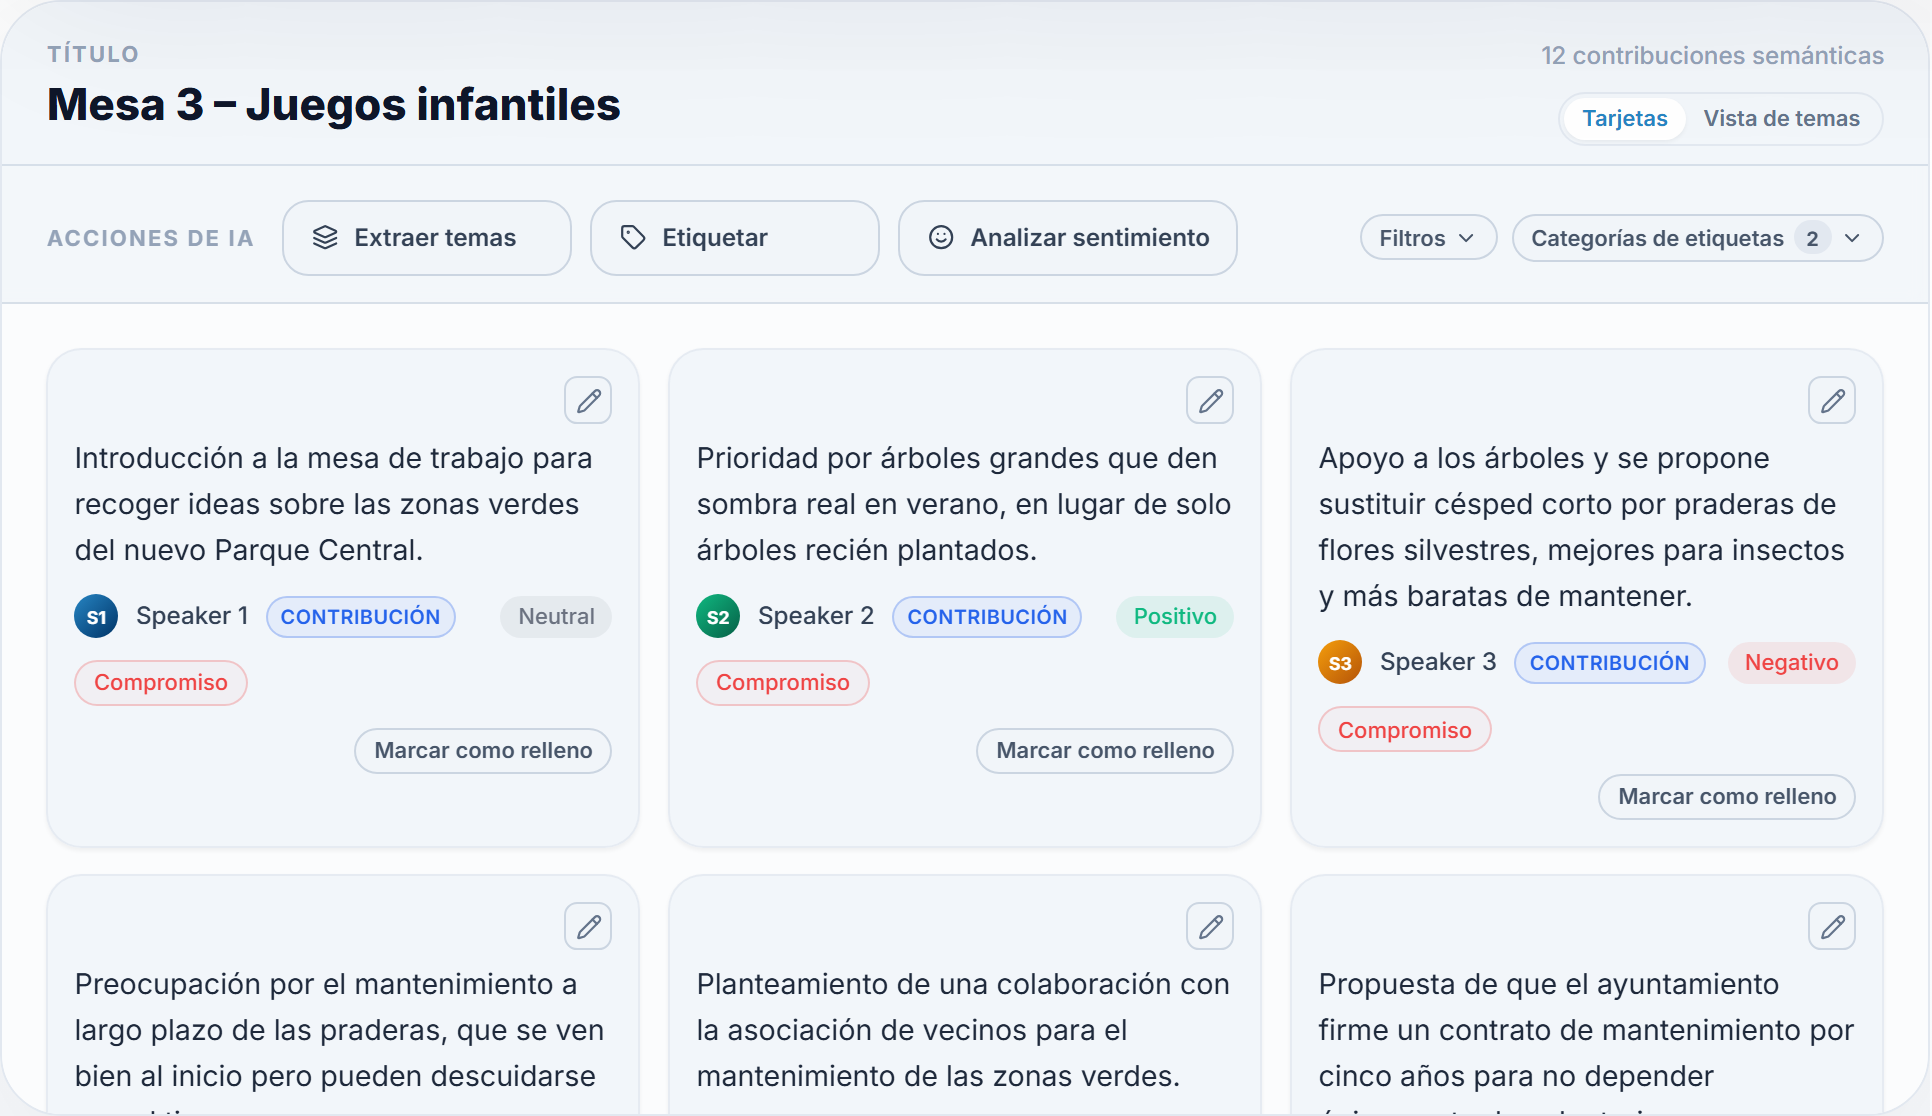The image size is (1932, 1116).
Task: Click the Neutral sentiment badge
Action: tap(556, 617)
